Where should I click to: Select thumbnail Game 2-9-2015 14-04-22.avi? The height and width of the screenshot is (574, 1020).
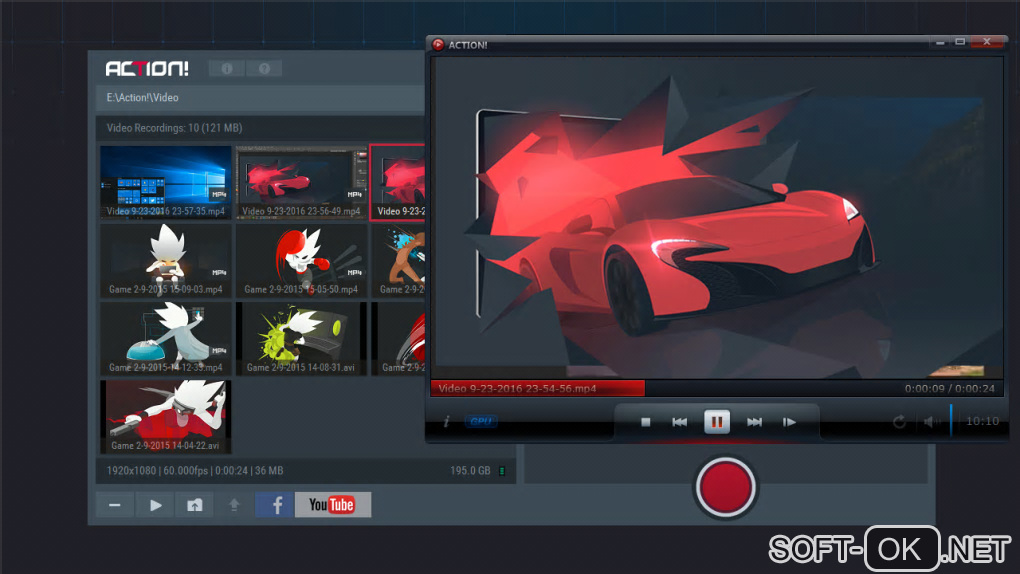click(166, 417)
